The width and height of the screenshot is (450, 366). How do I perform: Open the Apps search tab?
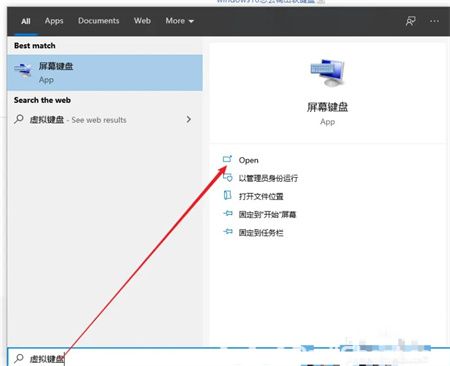click(x=54, y=21)
